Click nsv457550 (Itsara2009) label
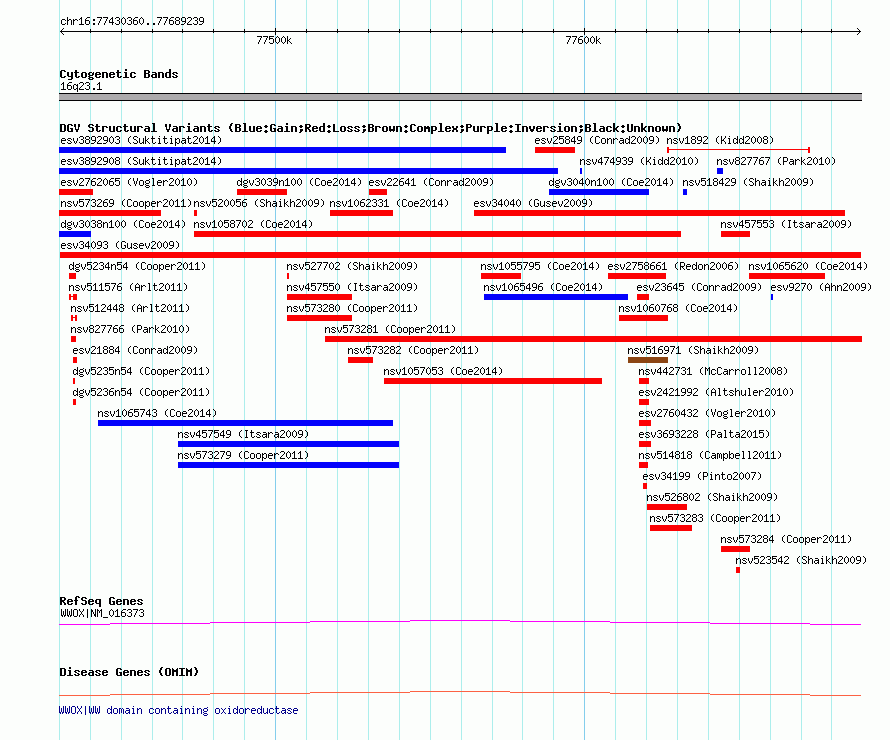The height and width of the screenshot is (740, 890). pyautogui.click(x=352, y=287)
